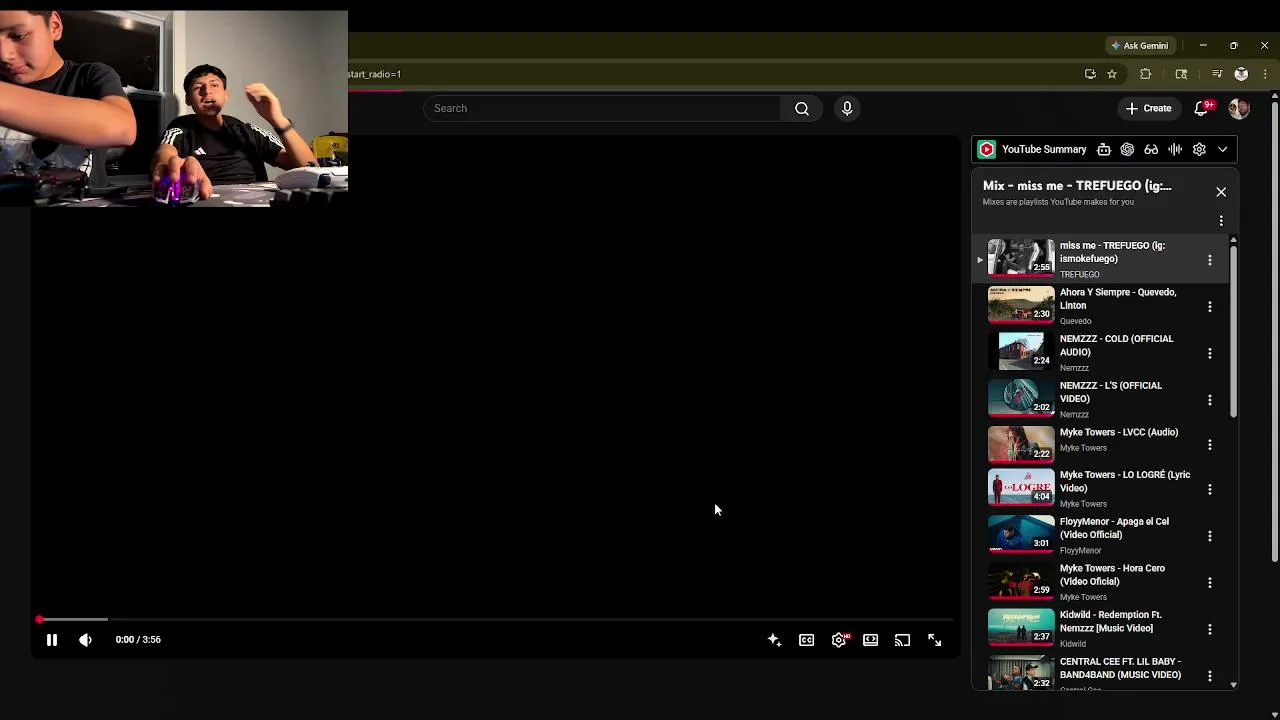This screenshot has height=720, width=1280.
Task: Open options for Myke Towers - LVCC
Action: (x=1210, y=444)
